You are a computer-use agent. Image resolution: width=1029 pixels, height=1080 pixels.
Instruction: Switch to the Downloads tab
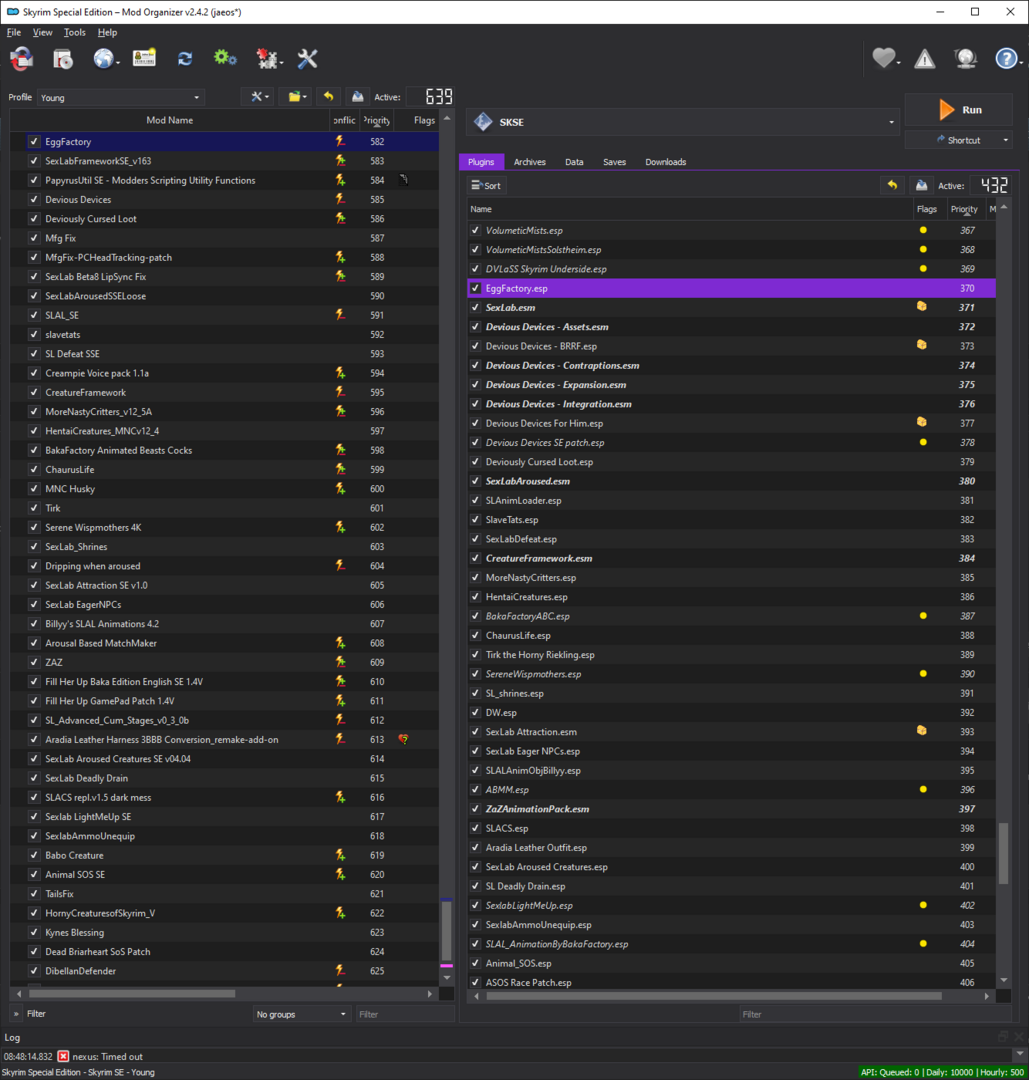click(x=665, y=162)
